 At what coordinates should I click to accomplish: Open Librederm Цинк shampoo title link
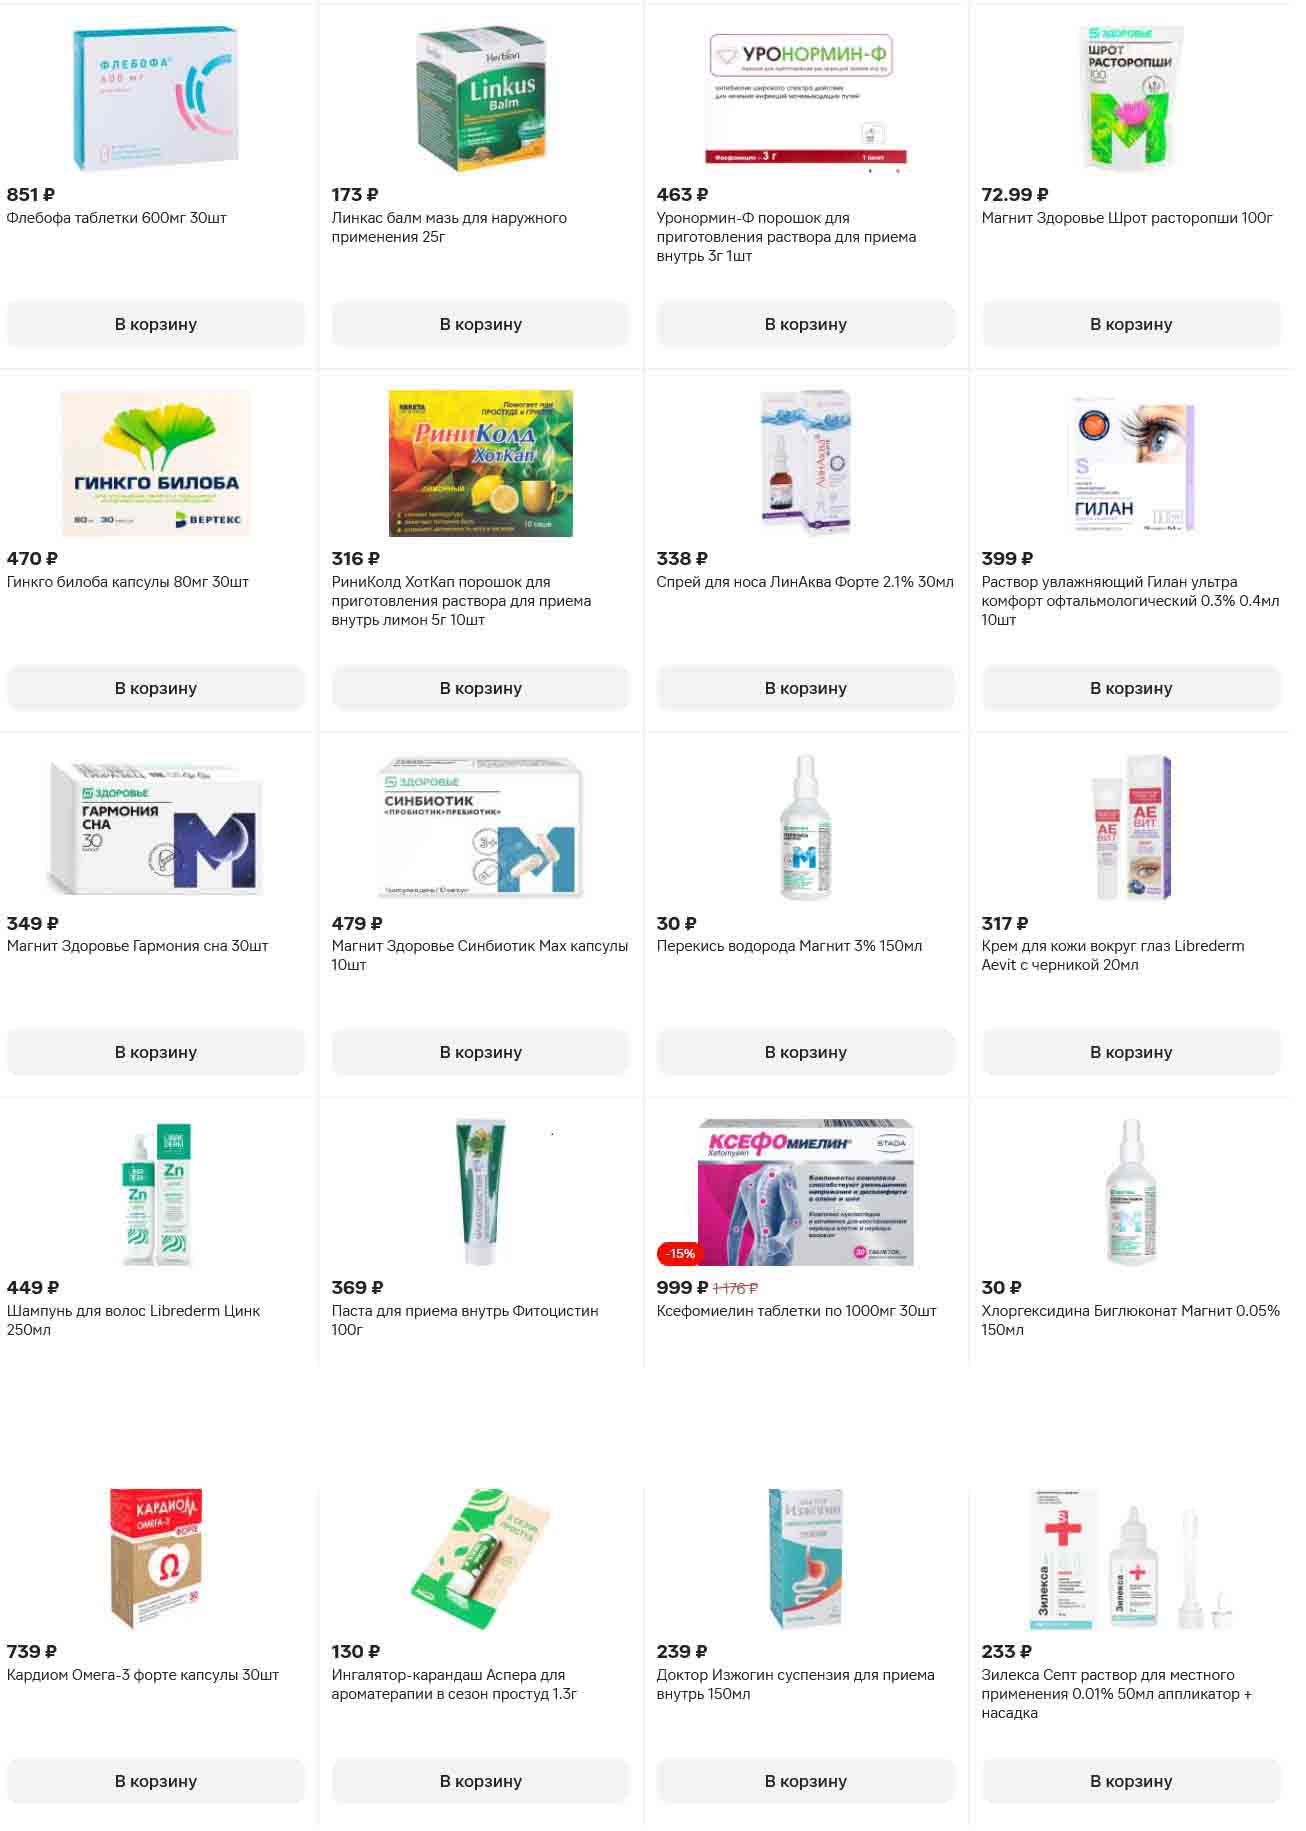pos(133,1320)
